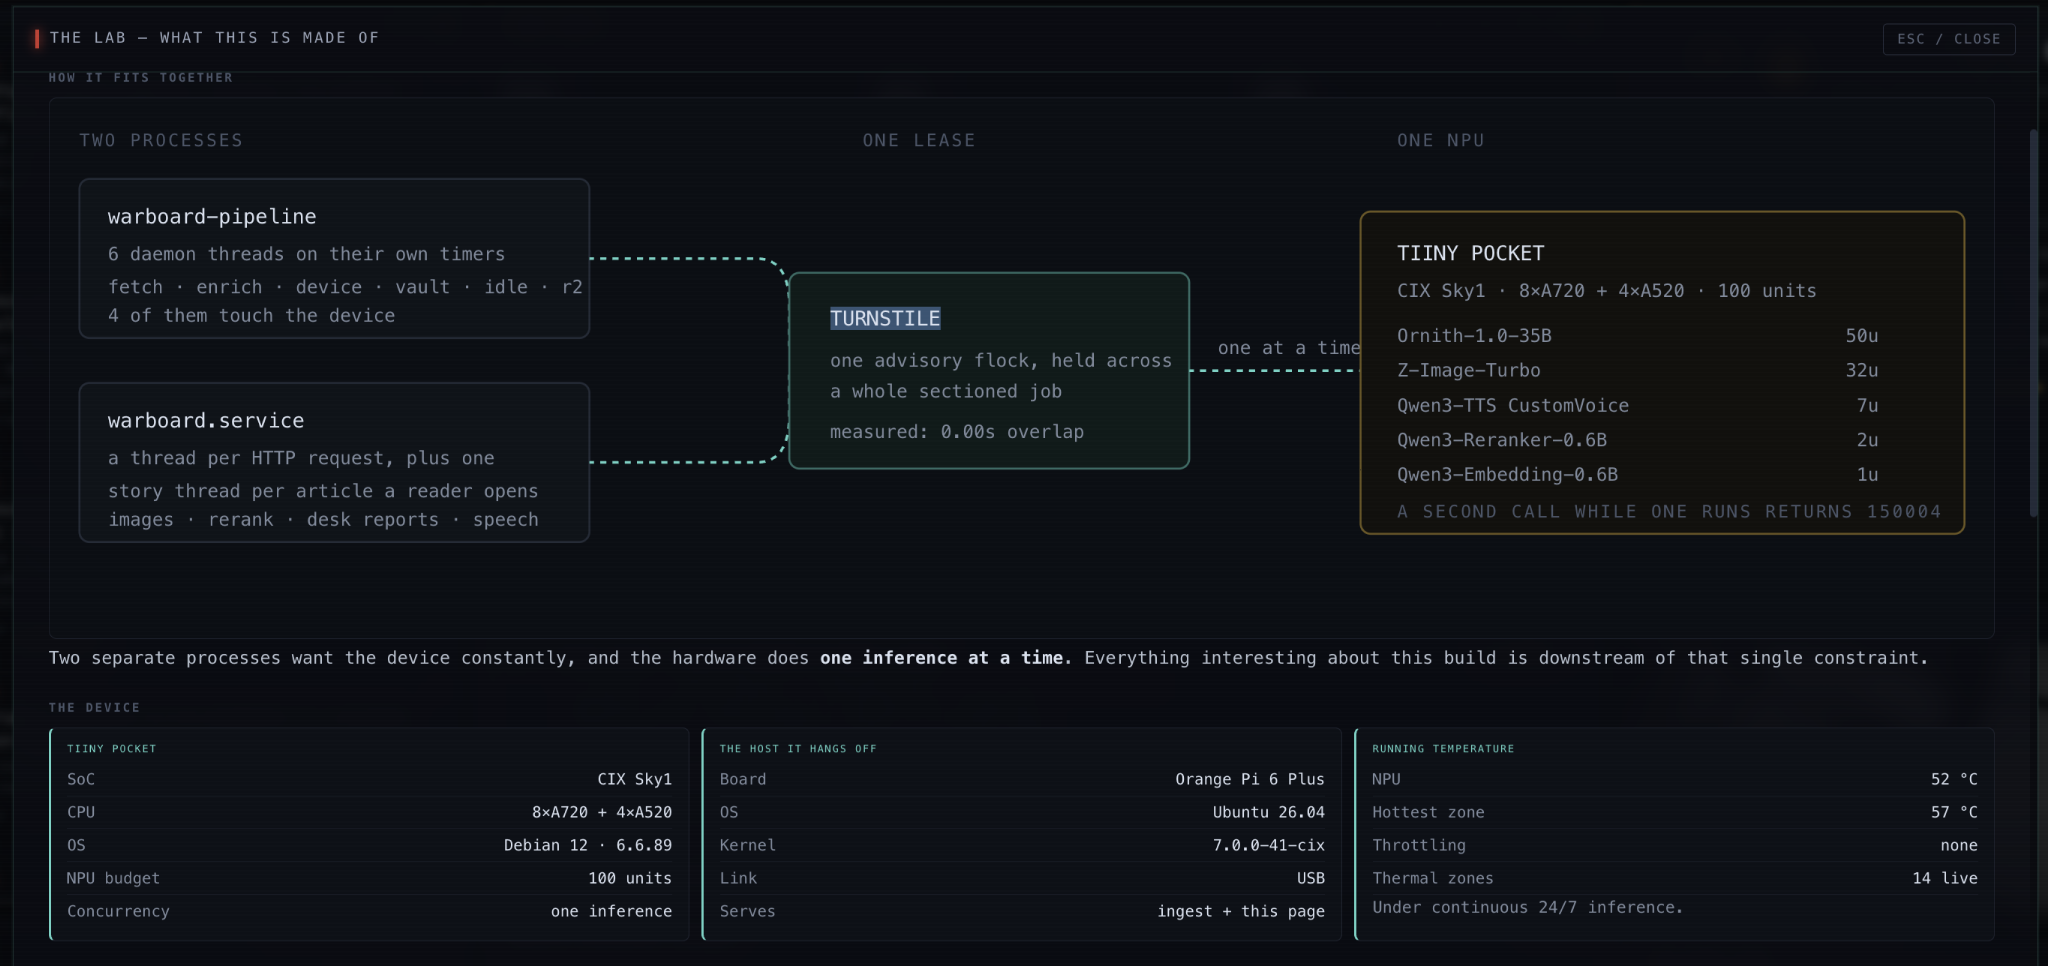Click "A SECOND CALL WHILE ONE RUNS RETURNS 150004"
The width and height of the screenshot is (2048, 966).
click(x=1669, y=511)
